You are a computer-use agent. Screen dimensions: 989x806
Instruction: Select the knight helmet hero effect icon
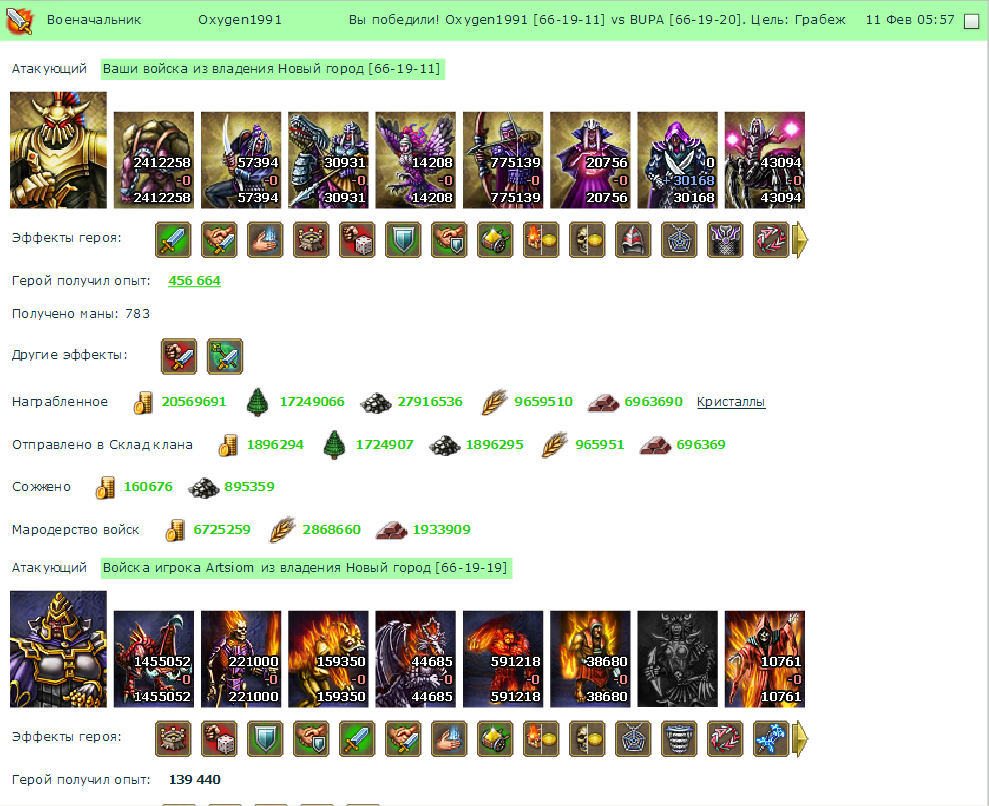click(x=633, y=240)
